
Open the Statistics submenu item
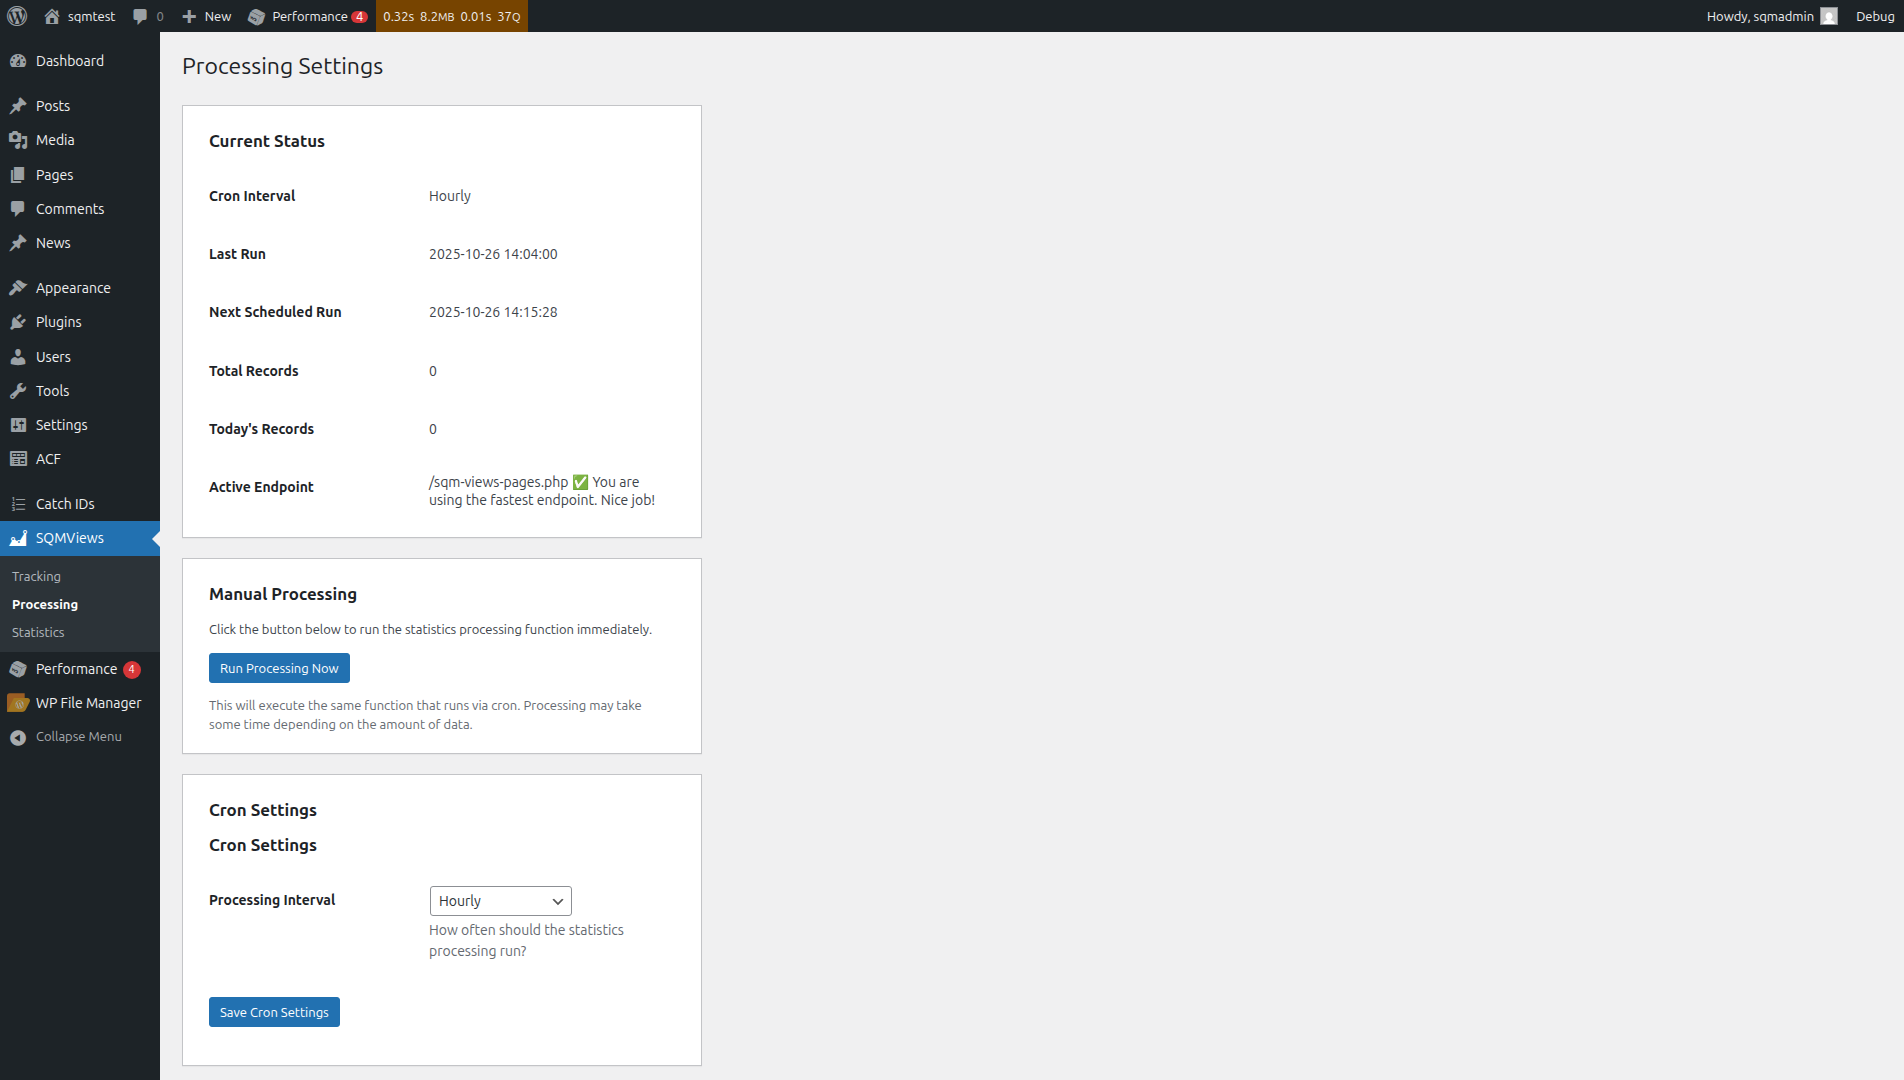37,632
